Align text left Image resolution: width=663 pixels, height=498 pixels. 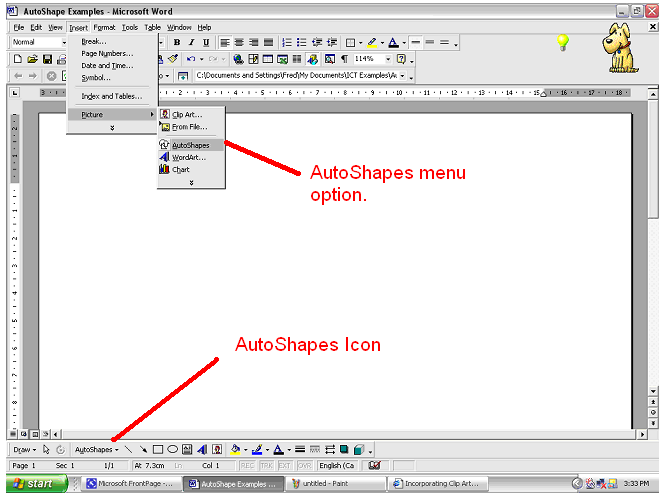(x=225, y=42)
